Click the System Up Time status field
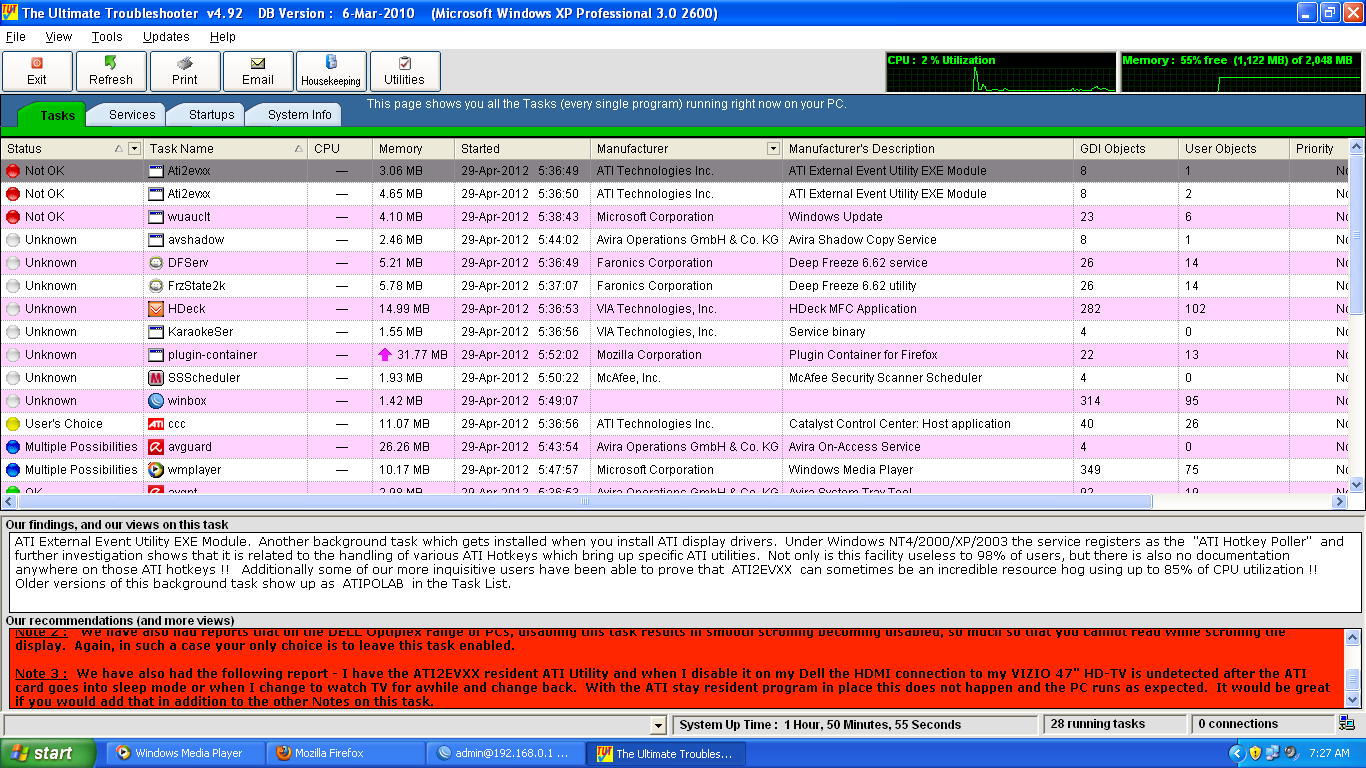This screenshot has width=1366, height=768. click(x=854, y=725)
